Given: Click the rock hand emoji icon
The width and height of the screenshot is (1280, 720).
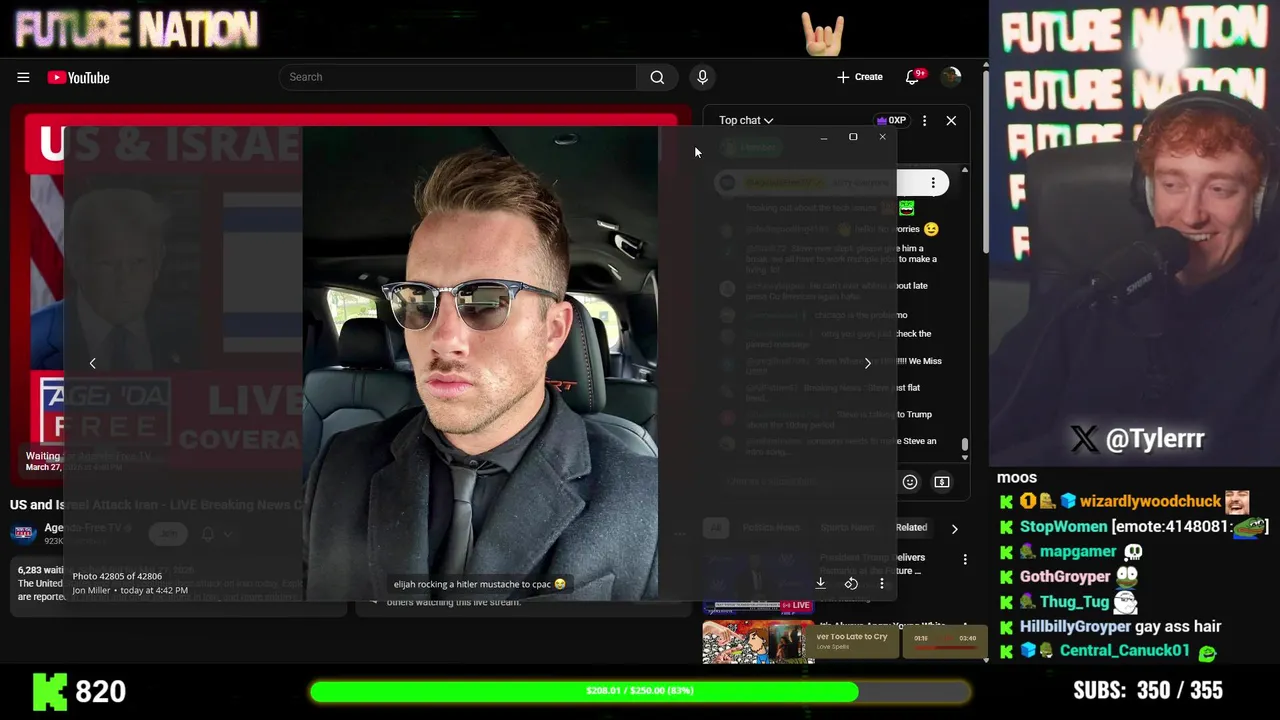Looking at the screenshot, I should click(823, 34).
